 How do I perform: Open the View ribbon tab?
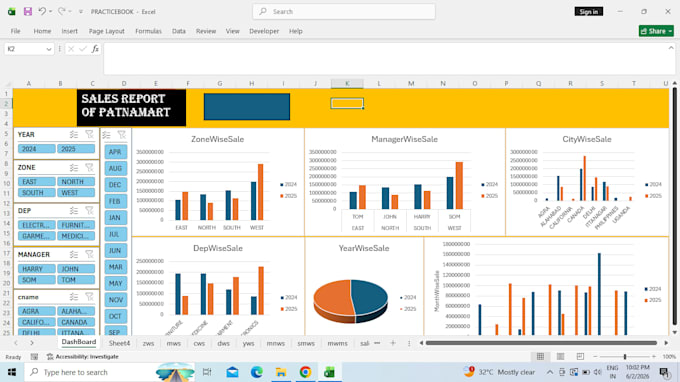(232, 31)
